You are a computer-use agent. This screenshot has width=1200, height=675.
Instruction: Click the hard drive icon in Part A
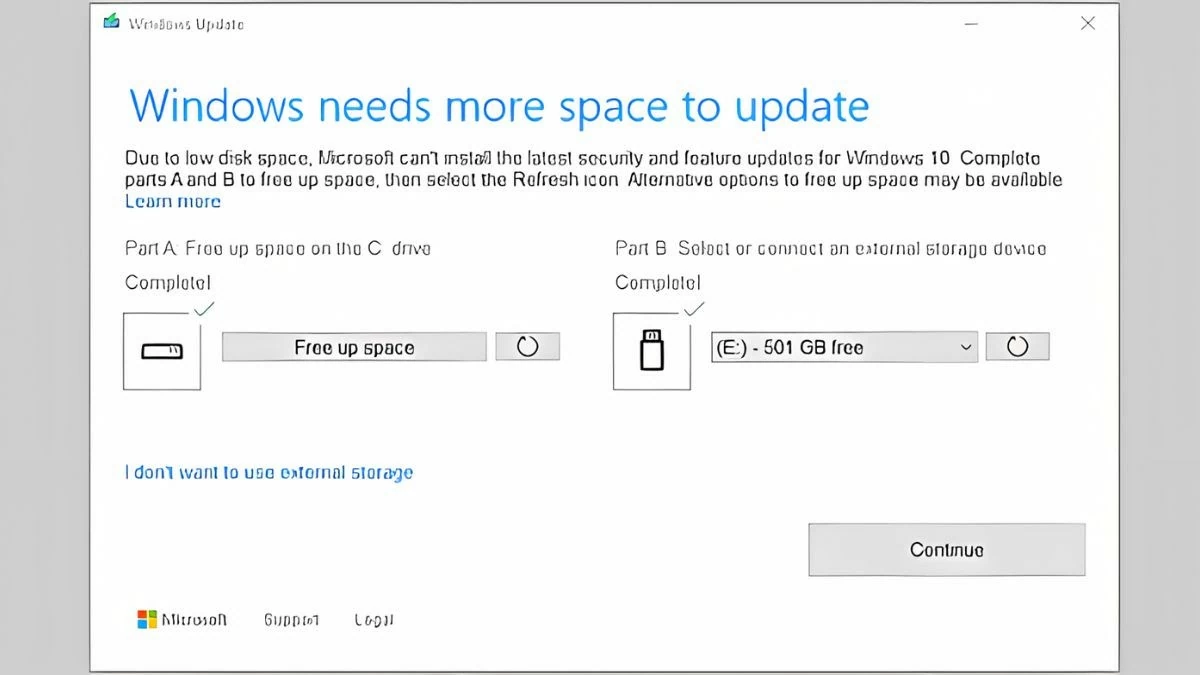tap(162, 352)
